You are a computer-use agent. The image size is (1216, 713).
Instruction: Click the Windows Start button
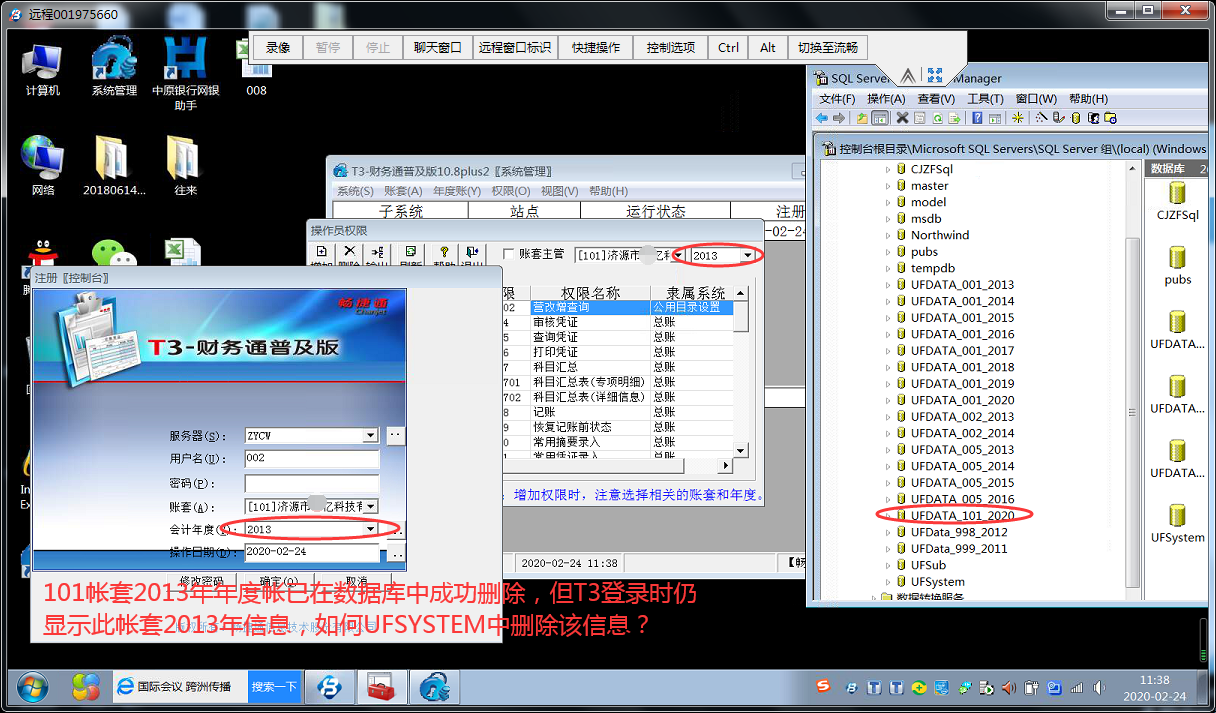point(32,687)
